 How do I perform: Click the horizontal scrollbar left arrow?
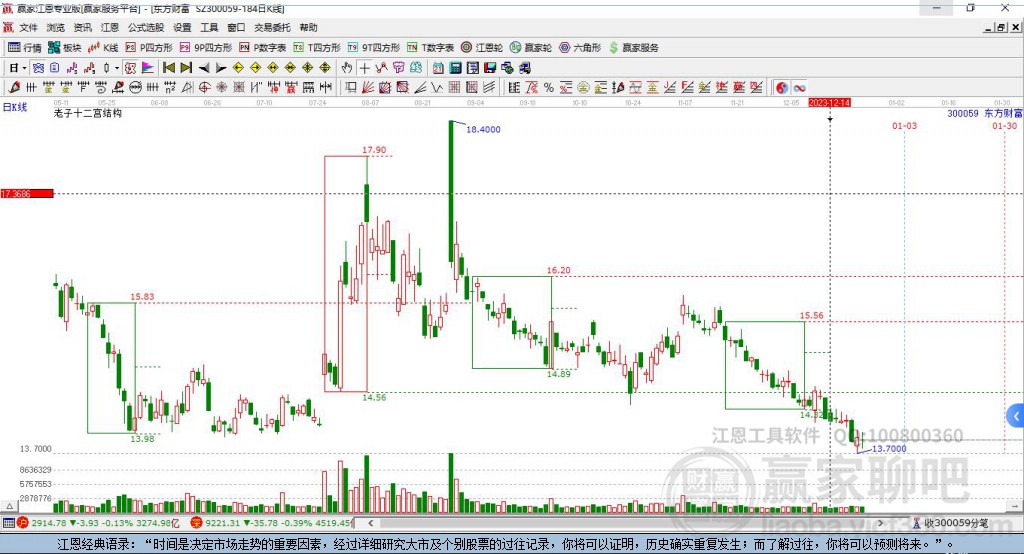(x=371, y=523)
